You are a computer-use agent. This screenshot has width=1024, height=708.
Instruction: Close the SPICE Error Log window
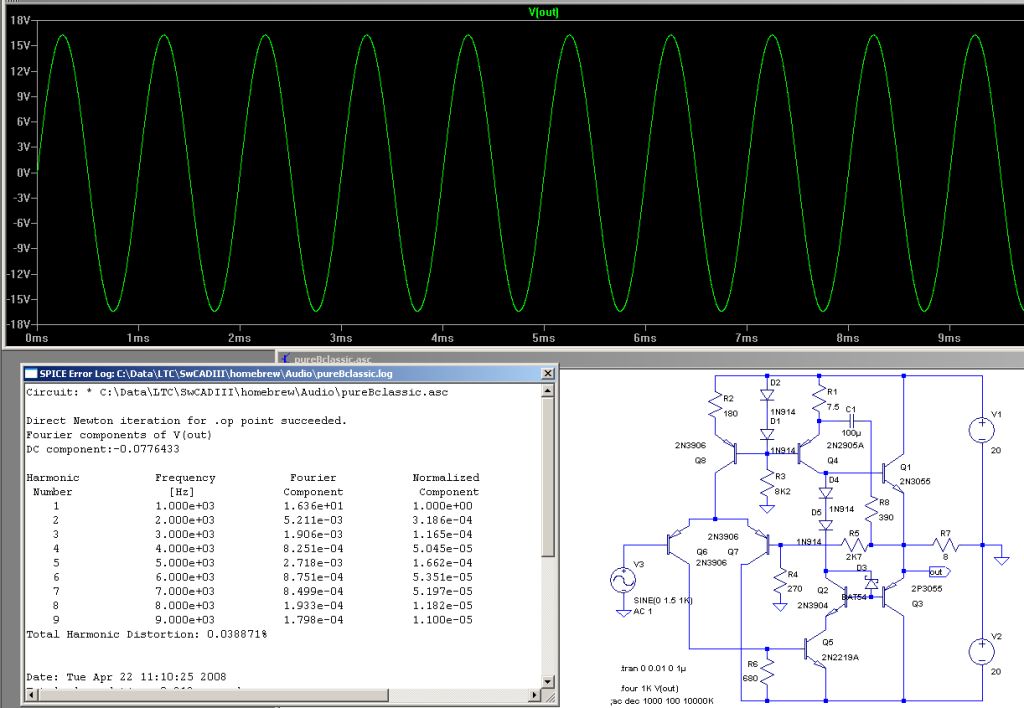click(x=546, y=373)
